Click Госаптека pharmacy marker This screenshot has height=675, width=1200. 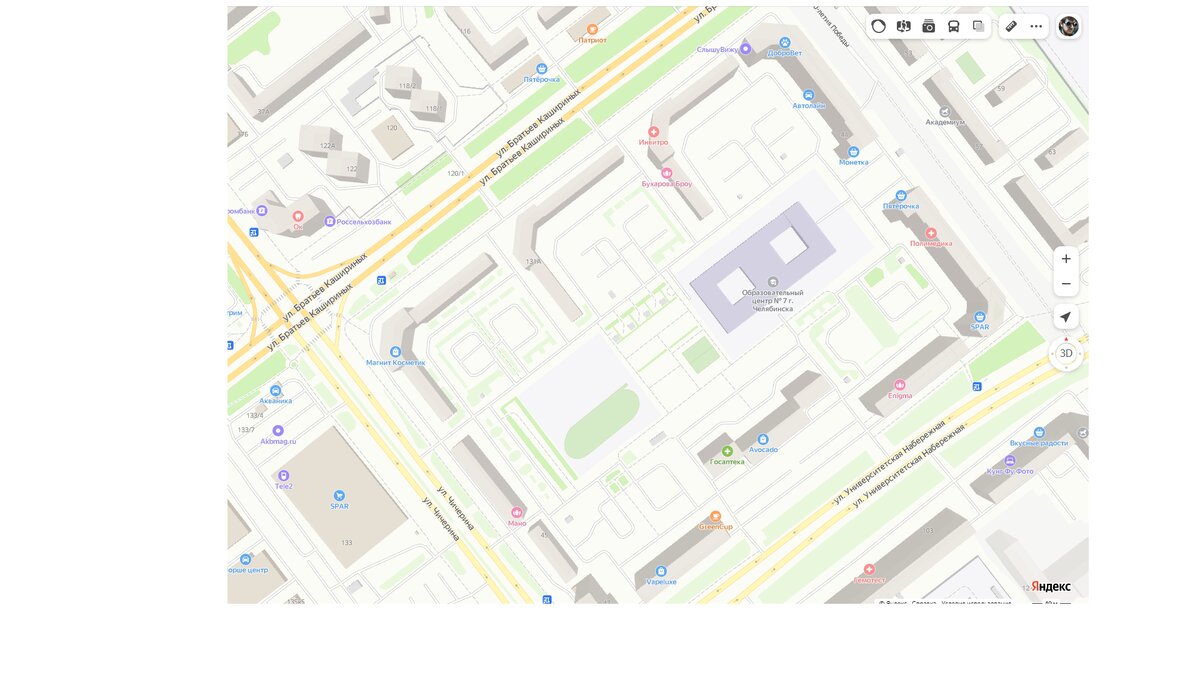coord(727,451)
